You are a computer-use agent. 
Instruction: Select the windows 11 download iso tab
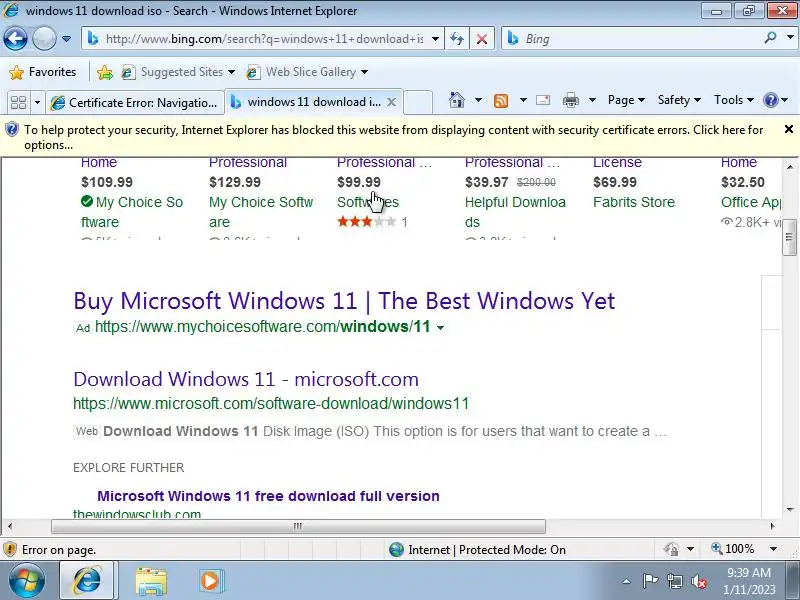(x=306, y=102)
